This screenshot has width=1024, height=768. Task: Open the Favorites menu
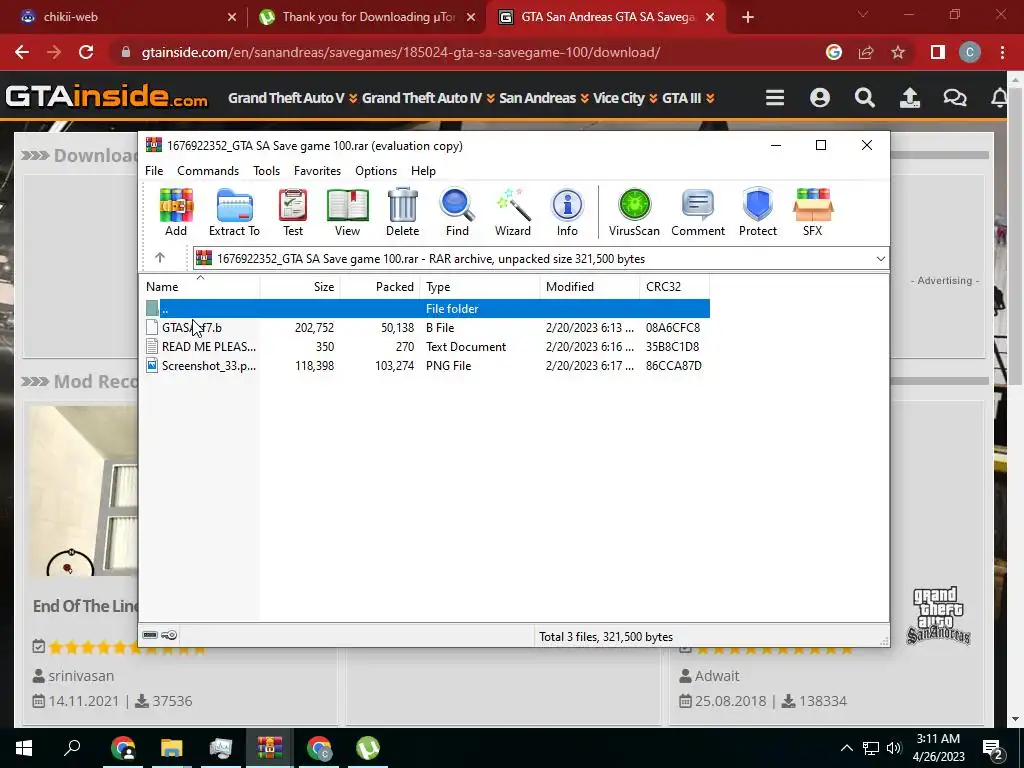[x=317, y=170]
